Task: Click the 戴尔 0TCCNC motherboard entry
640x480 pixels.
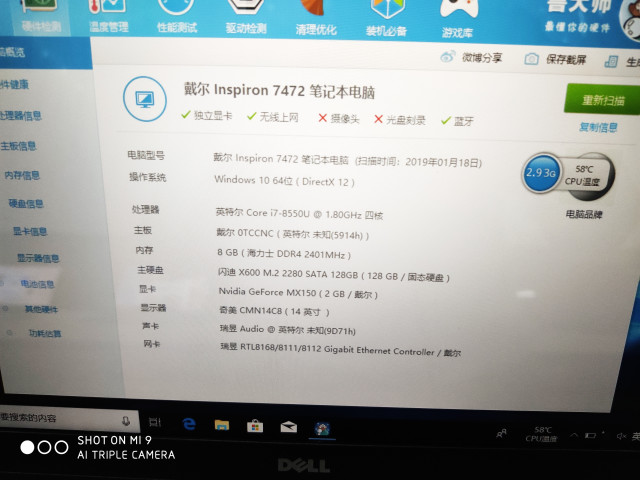Action: 293,234
